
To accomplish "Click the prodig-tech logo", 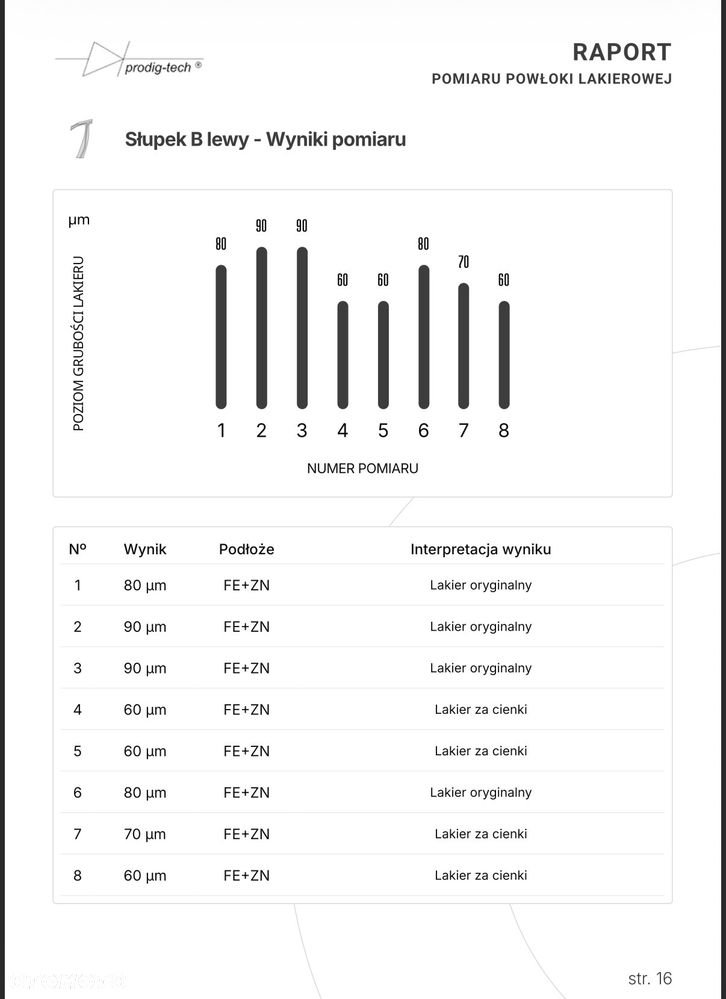I will [x=128, y=60].
